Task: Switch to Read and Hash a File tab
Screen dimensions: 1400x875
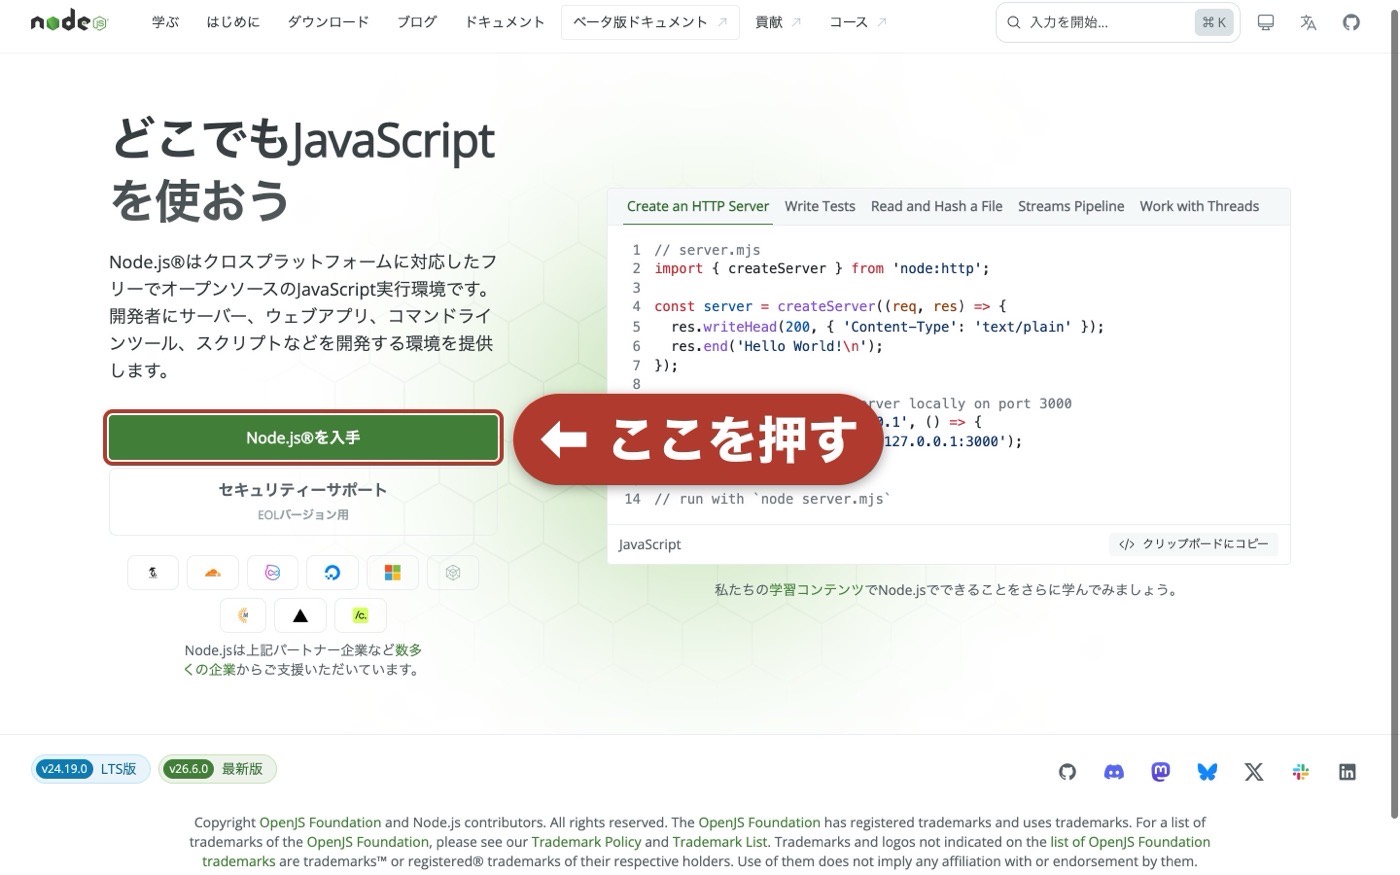Action: [x=937, y=206]
